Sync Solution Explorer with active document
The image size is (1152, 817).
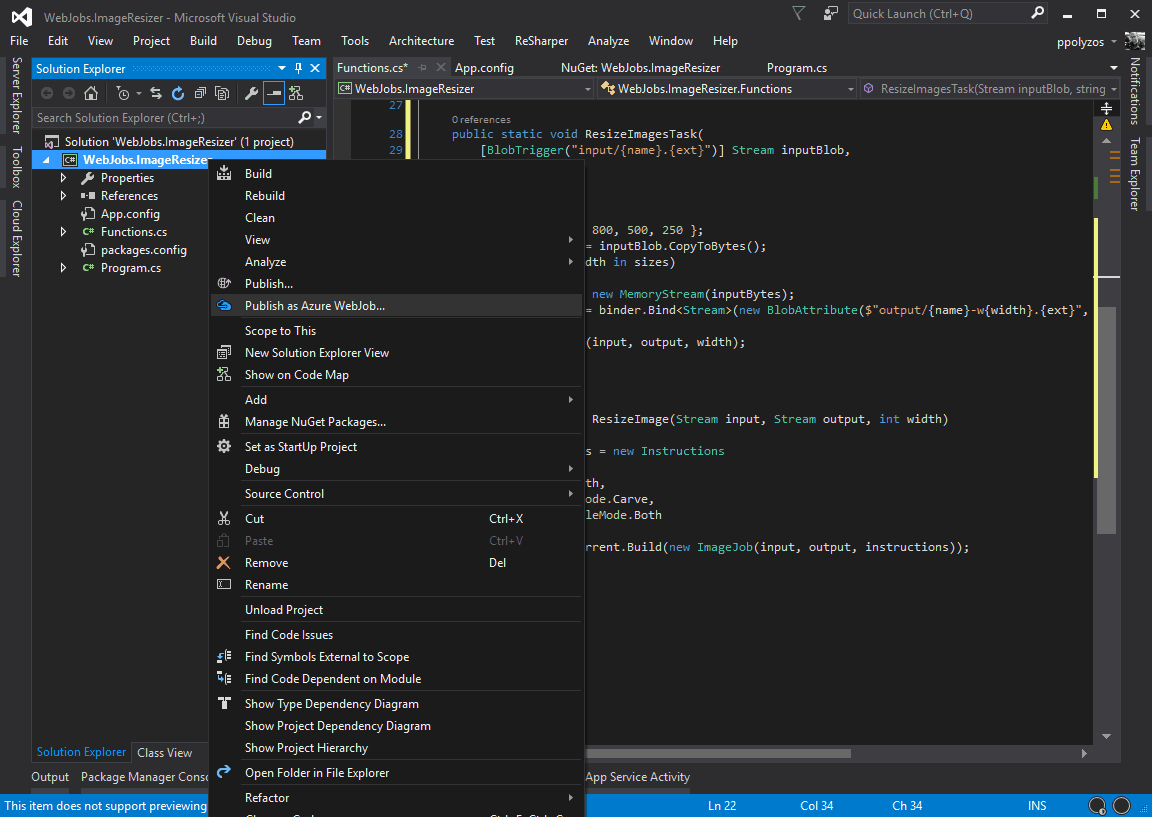click(x=155, y=92)
